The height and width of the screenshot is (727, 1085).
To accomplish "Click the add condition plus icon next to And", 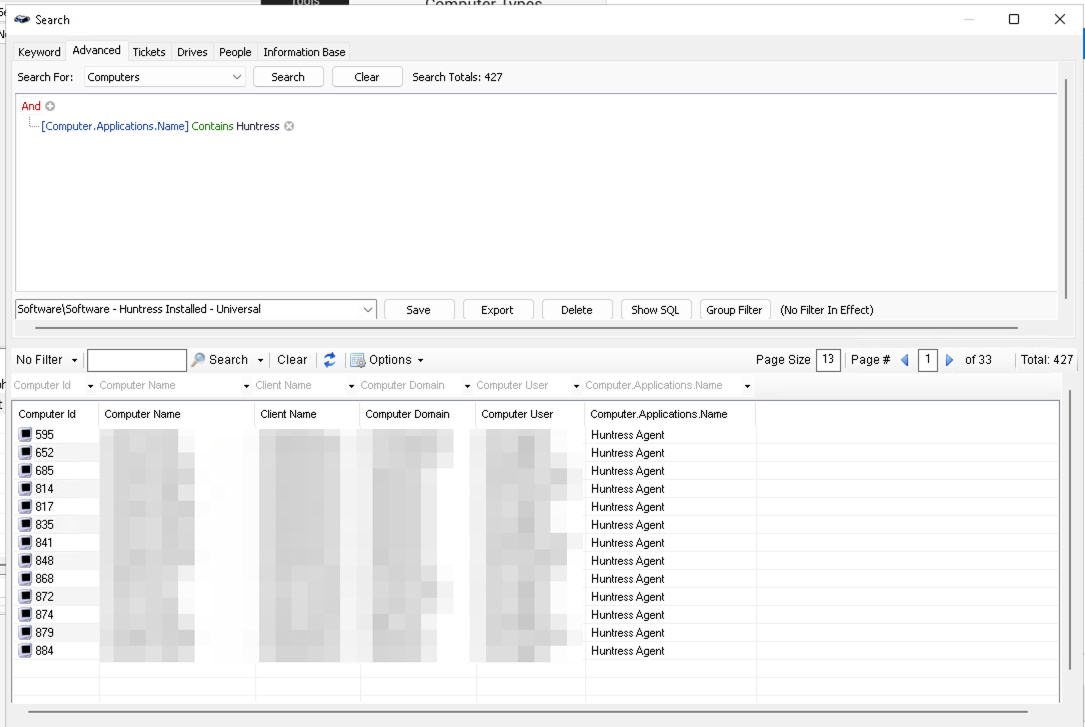I will point(50,106).
